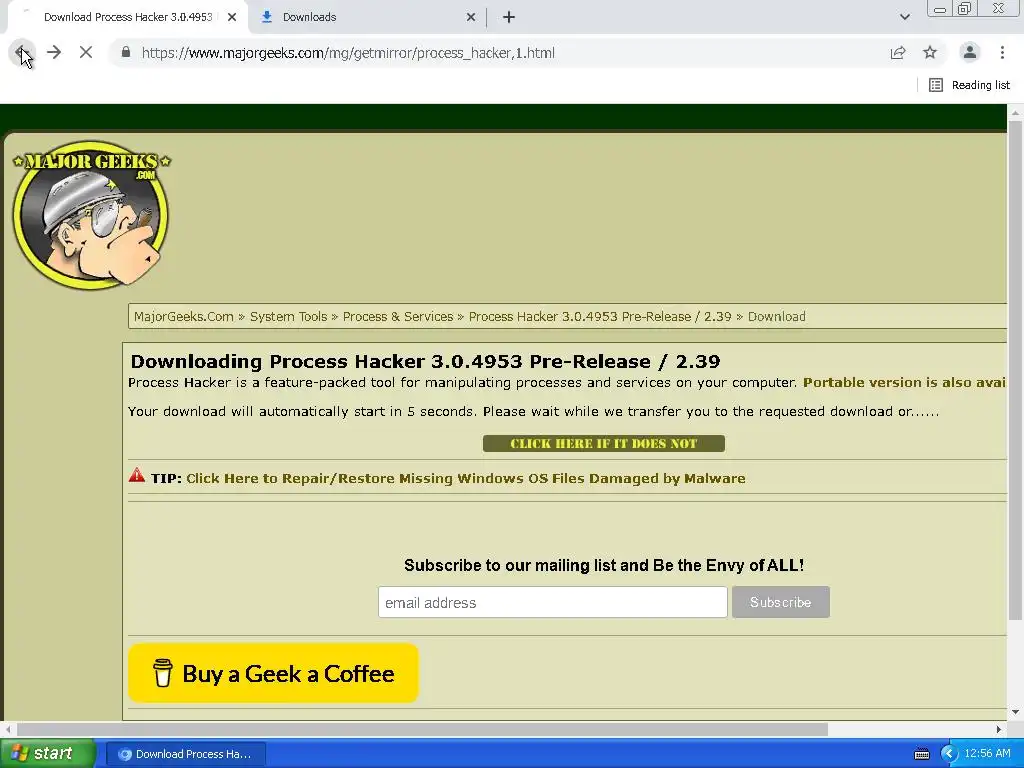
Task: Open System Tools breadcrumb link
Action: coord(288,317)
